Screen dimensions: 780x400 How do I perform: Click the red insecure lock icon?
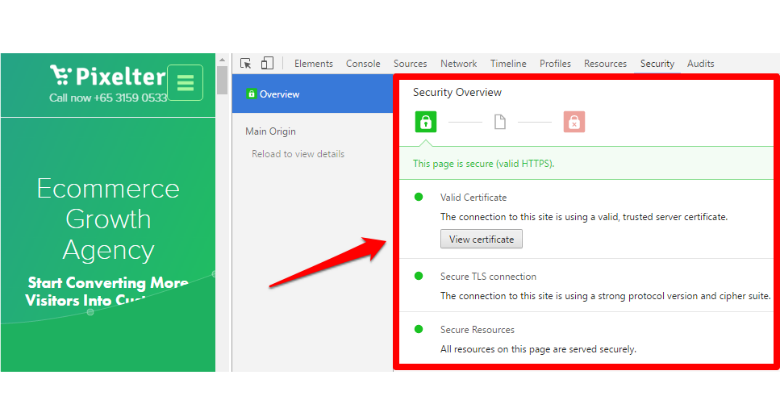(x=574, y=122)
